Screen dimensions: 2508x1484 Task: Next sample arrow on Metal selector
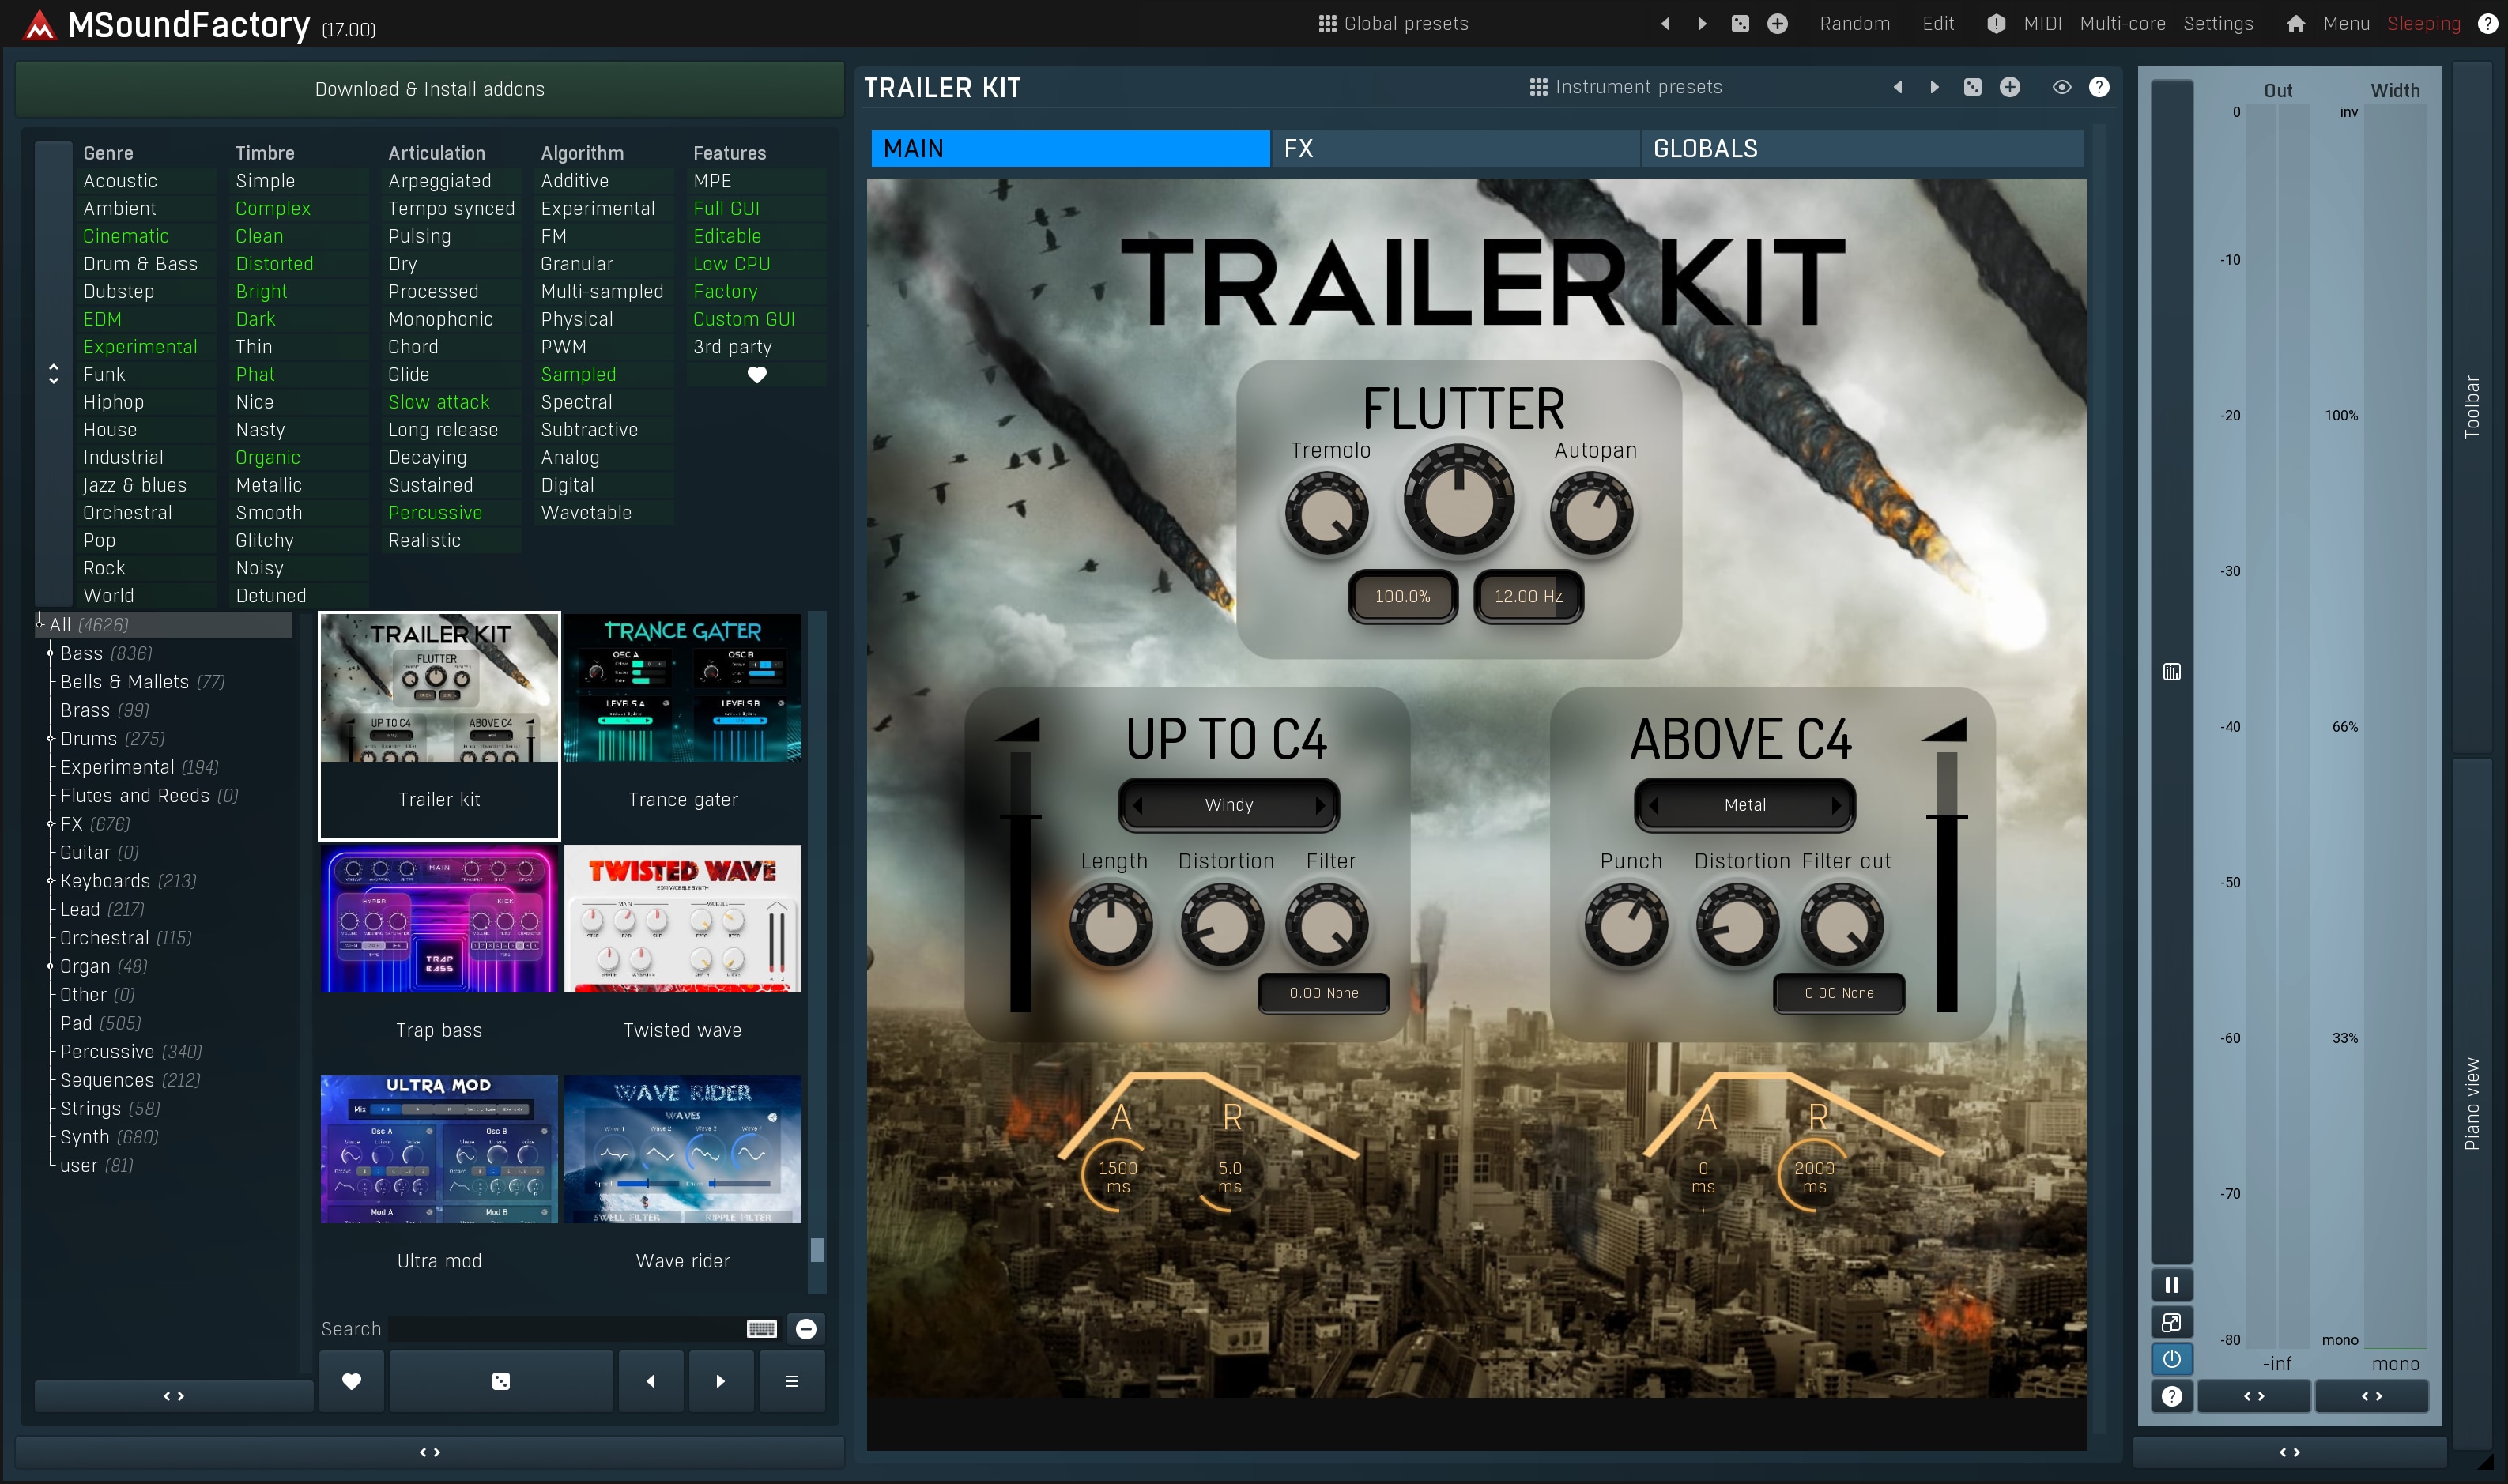click(x=1836, y=805)
